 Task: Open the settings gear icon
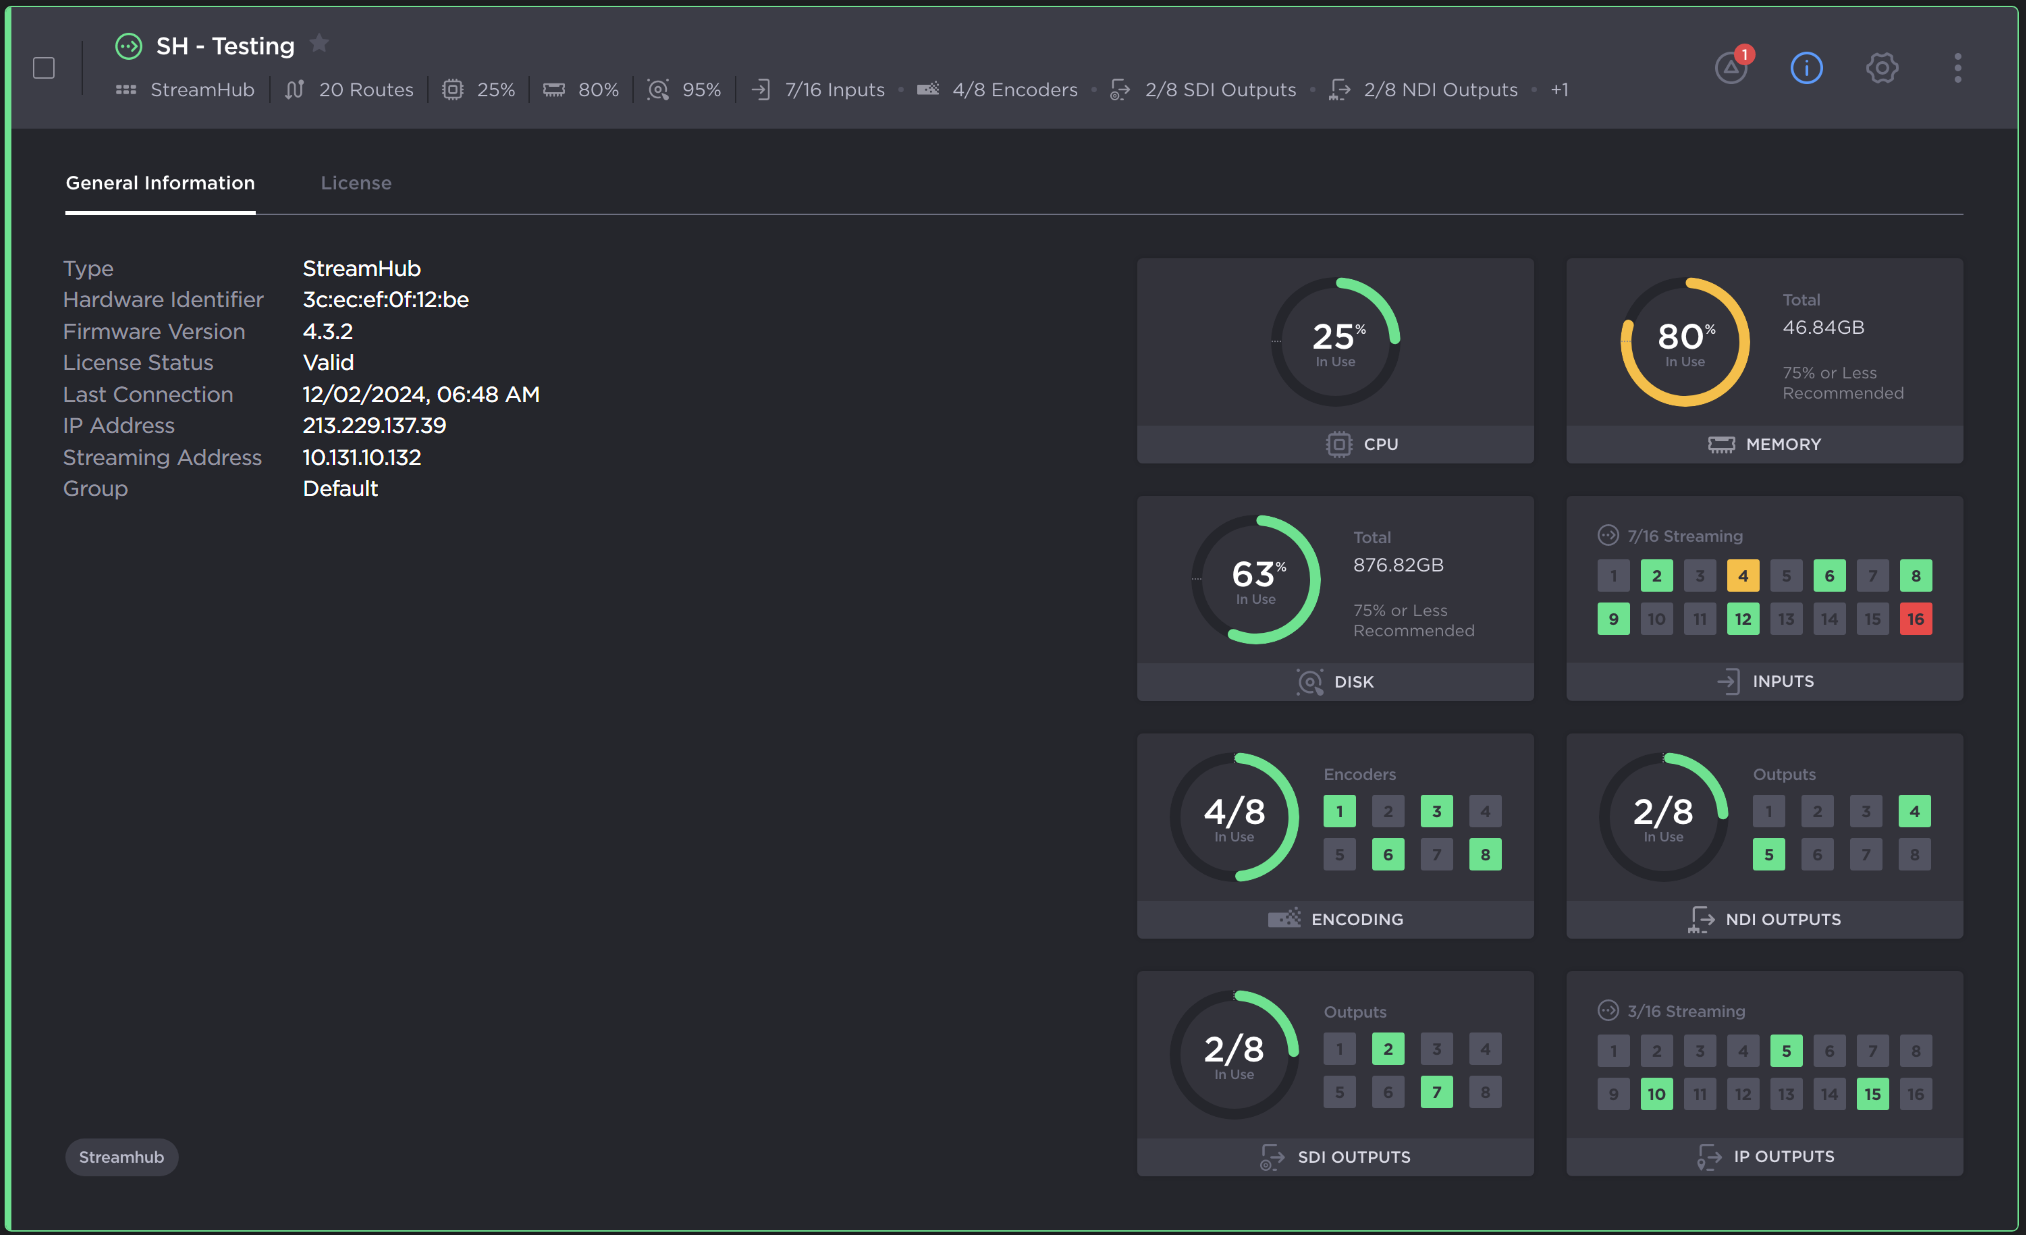click(x=1882, y=68)
